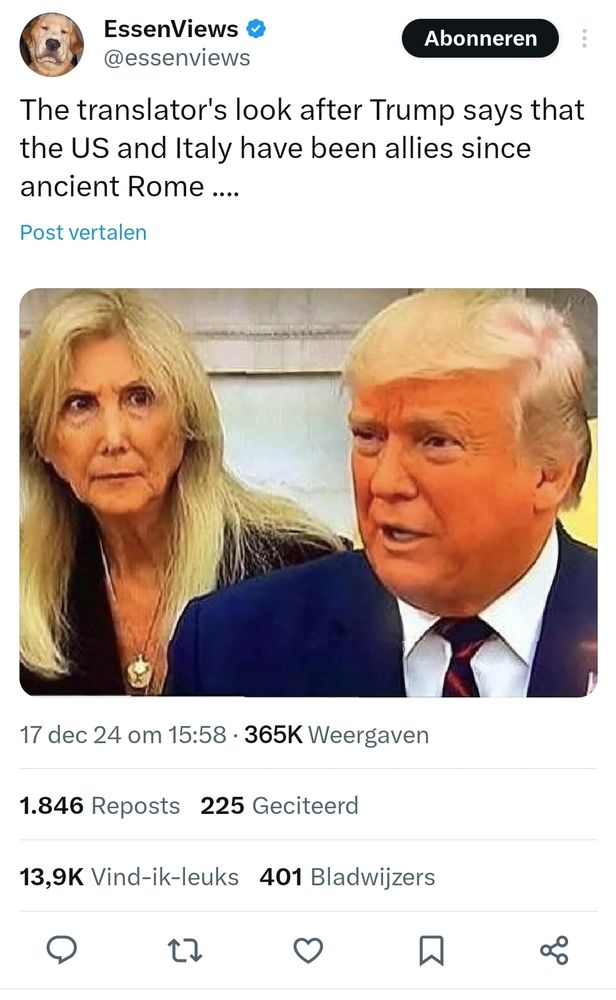This screenshot has width=616, height=1000.
Task: Show the 13,9K Vind-ik-leuks list
Action: pyautogui.click(x=129, y=877)
